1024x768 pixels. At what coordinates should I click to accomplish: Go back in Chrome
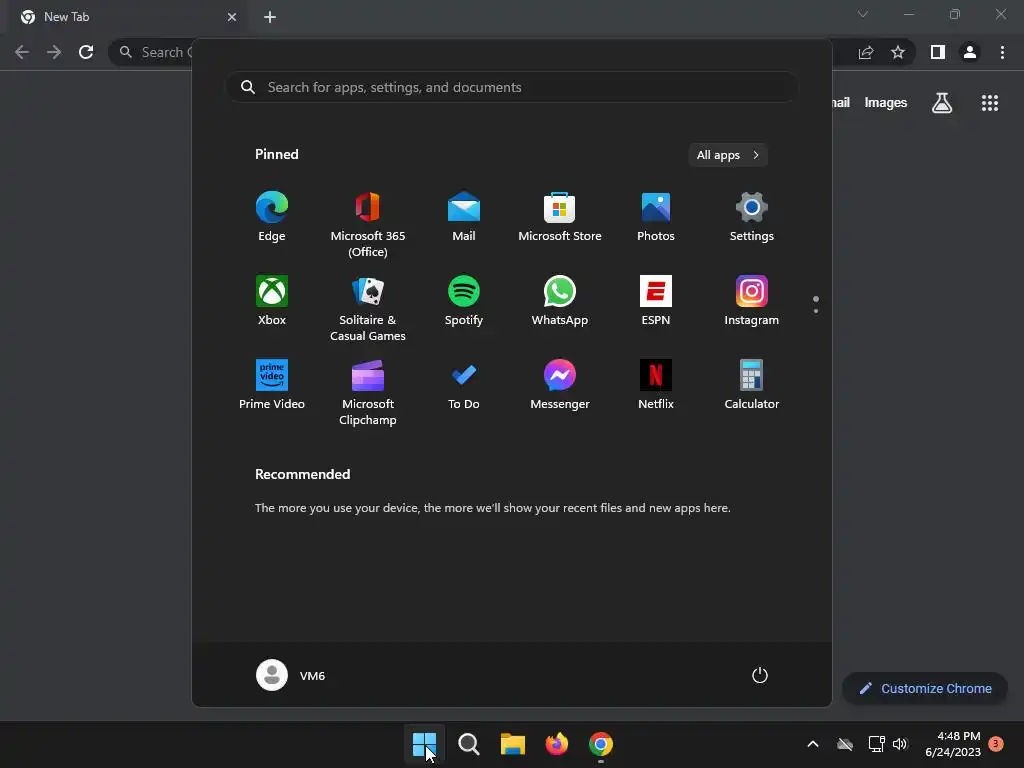click(22, 52)
